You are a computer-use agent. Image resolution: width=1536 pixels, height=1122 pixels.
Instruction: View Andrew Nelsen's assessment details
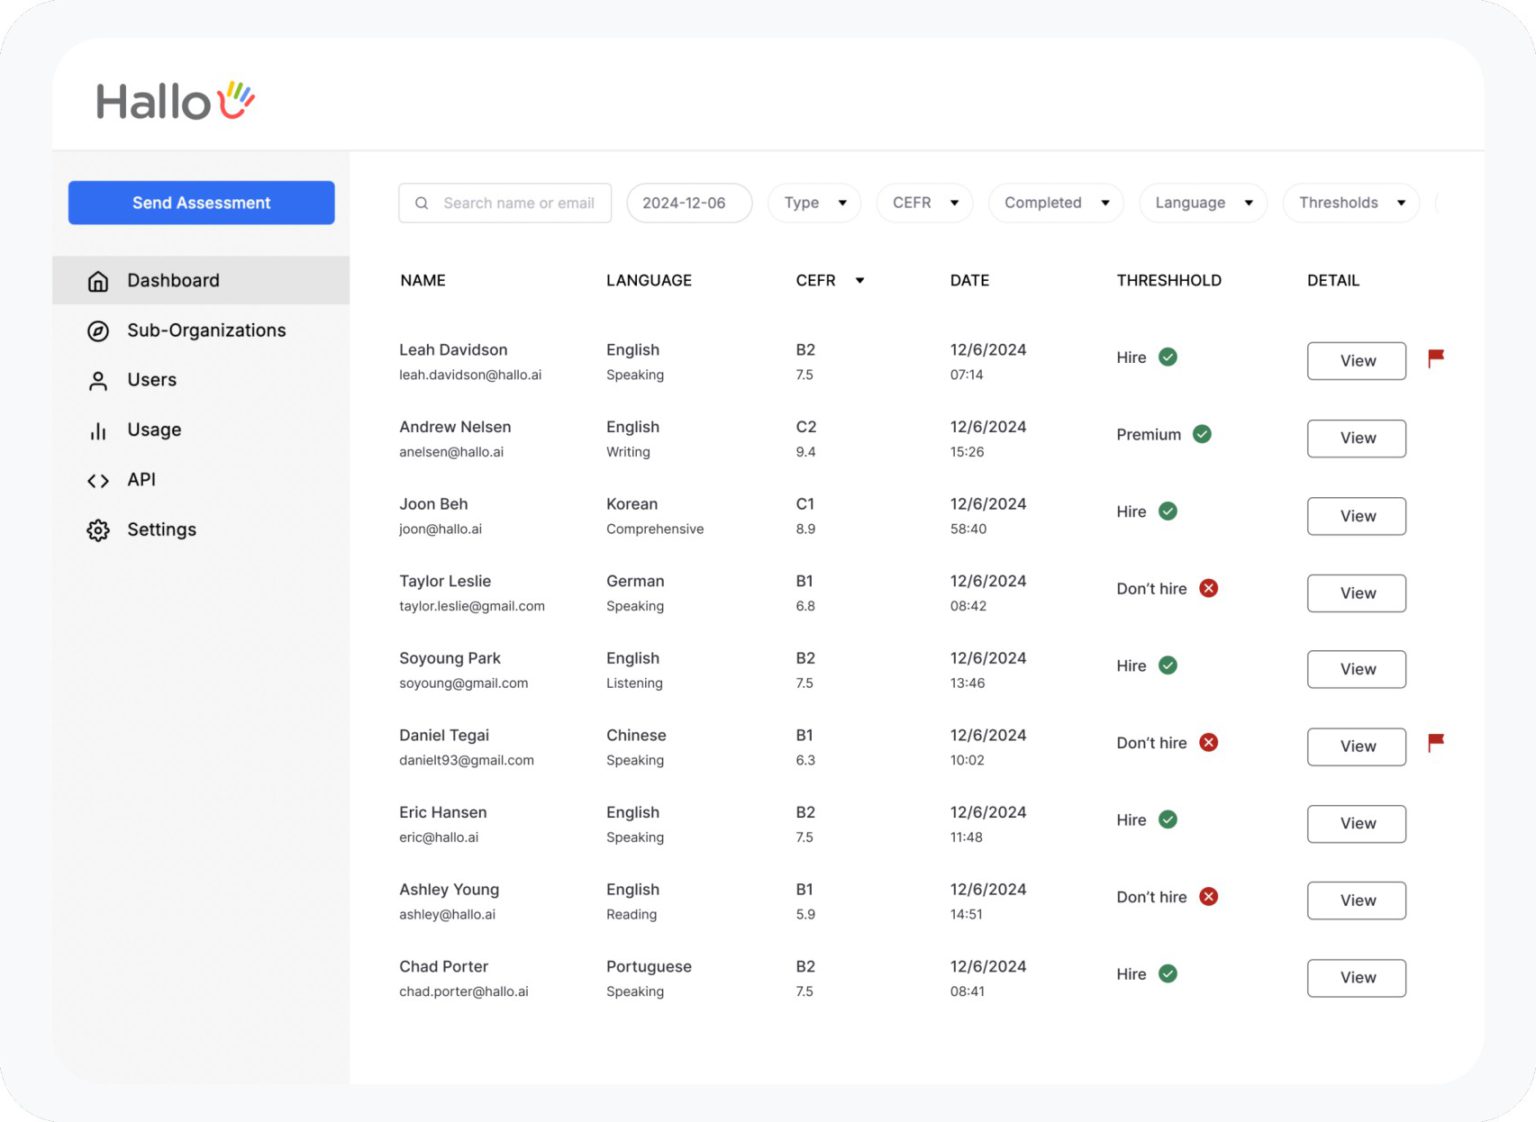(x=1356, y=438)
